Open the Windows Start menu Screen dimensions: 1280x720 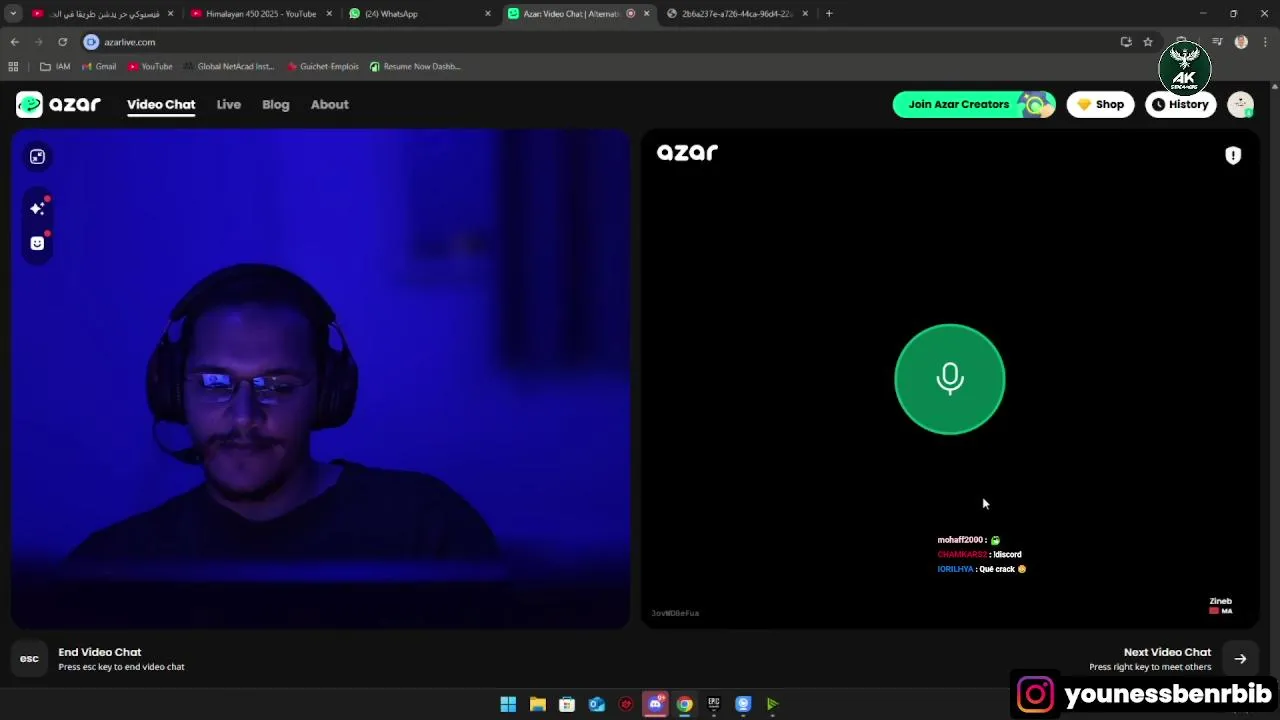[508, 704]
